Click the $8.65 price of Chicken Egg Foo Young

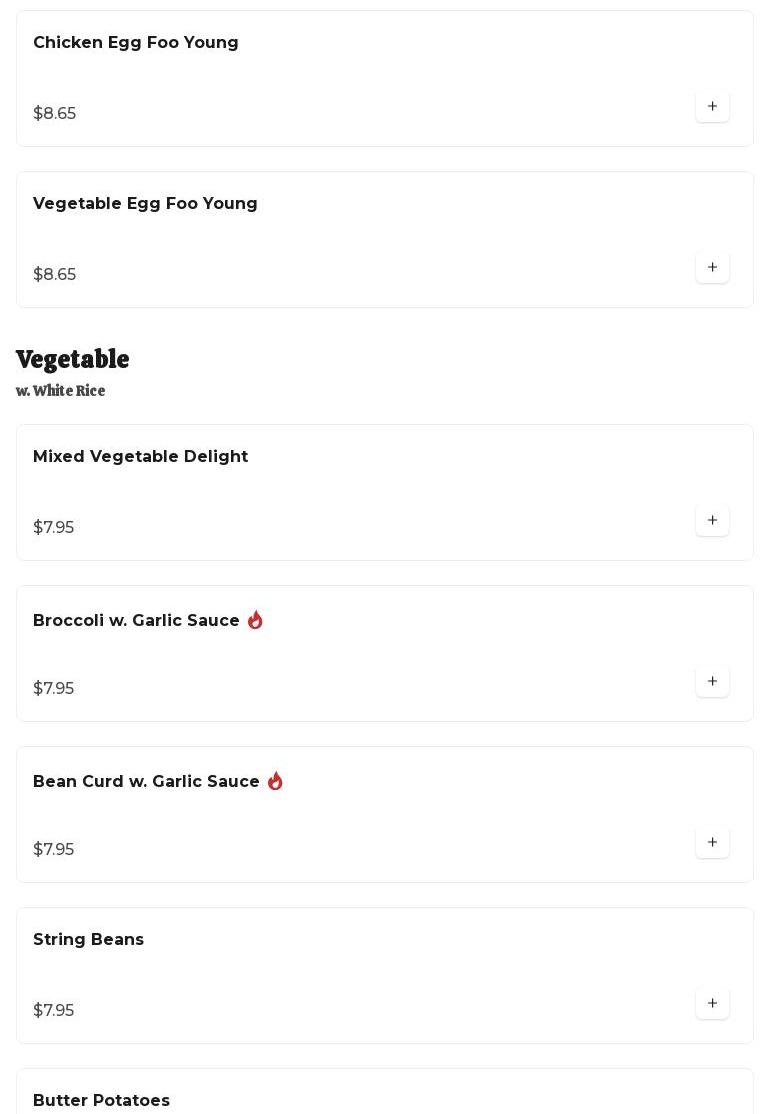point(54,114)
